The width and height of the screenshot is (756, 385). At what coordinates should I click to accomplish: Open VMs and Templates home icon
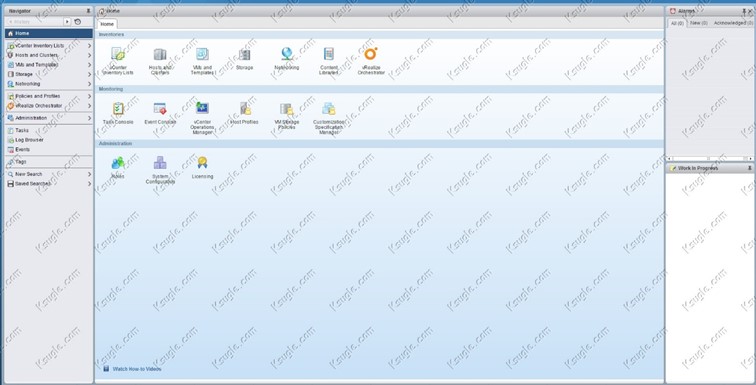tap(202, 54)
